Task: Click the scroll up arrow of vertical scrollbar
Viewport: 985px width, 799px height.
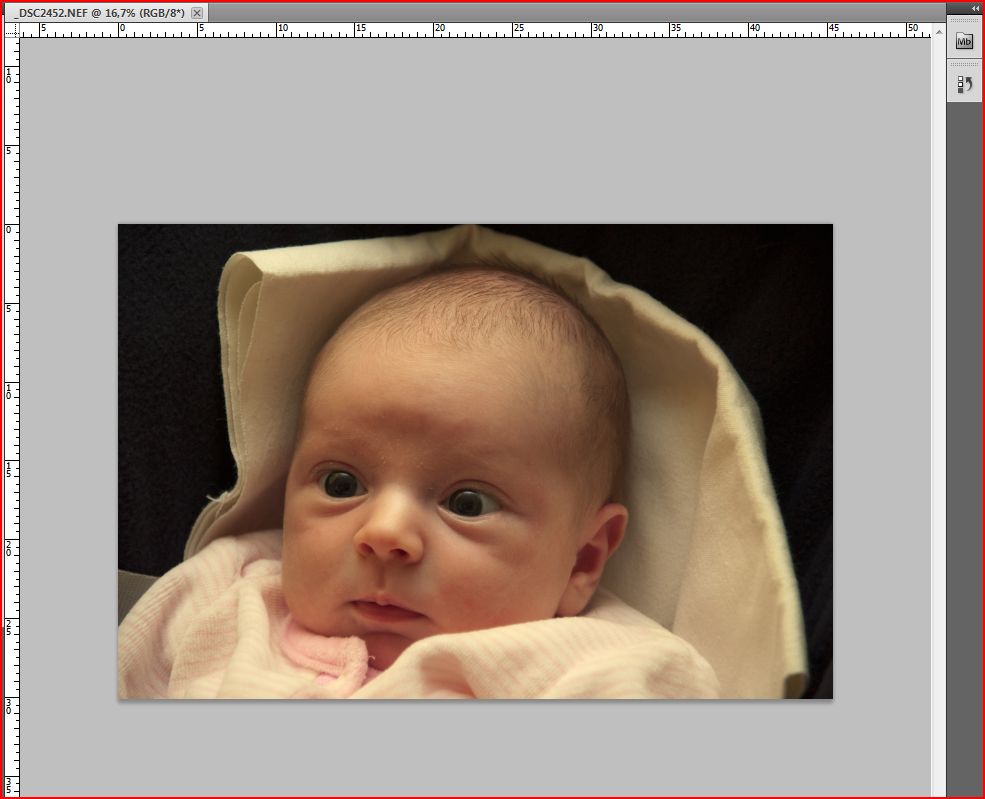Action: click(938, 30)
